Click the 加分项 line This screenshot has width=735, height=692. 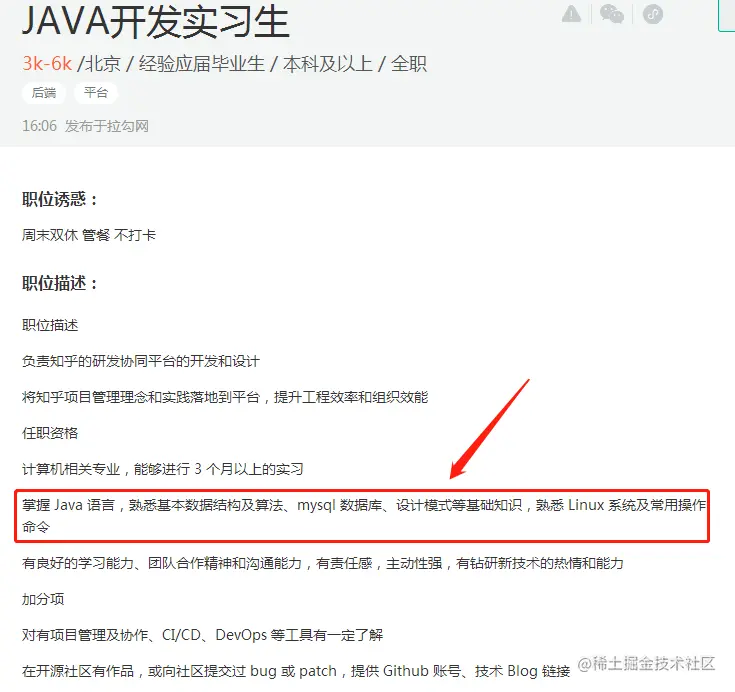[43, 599]
